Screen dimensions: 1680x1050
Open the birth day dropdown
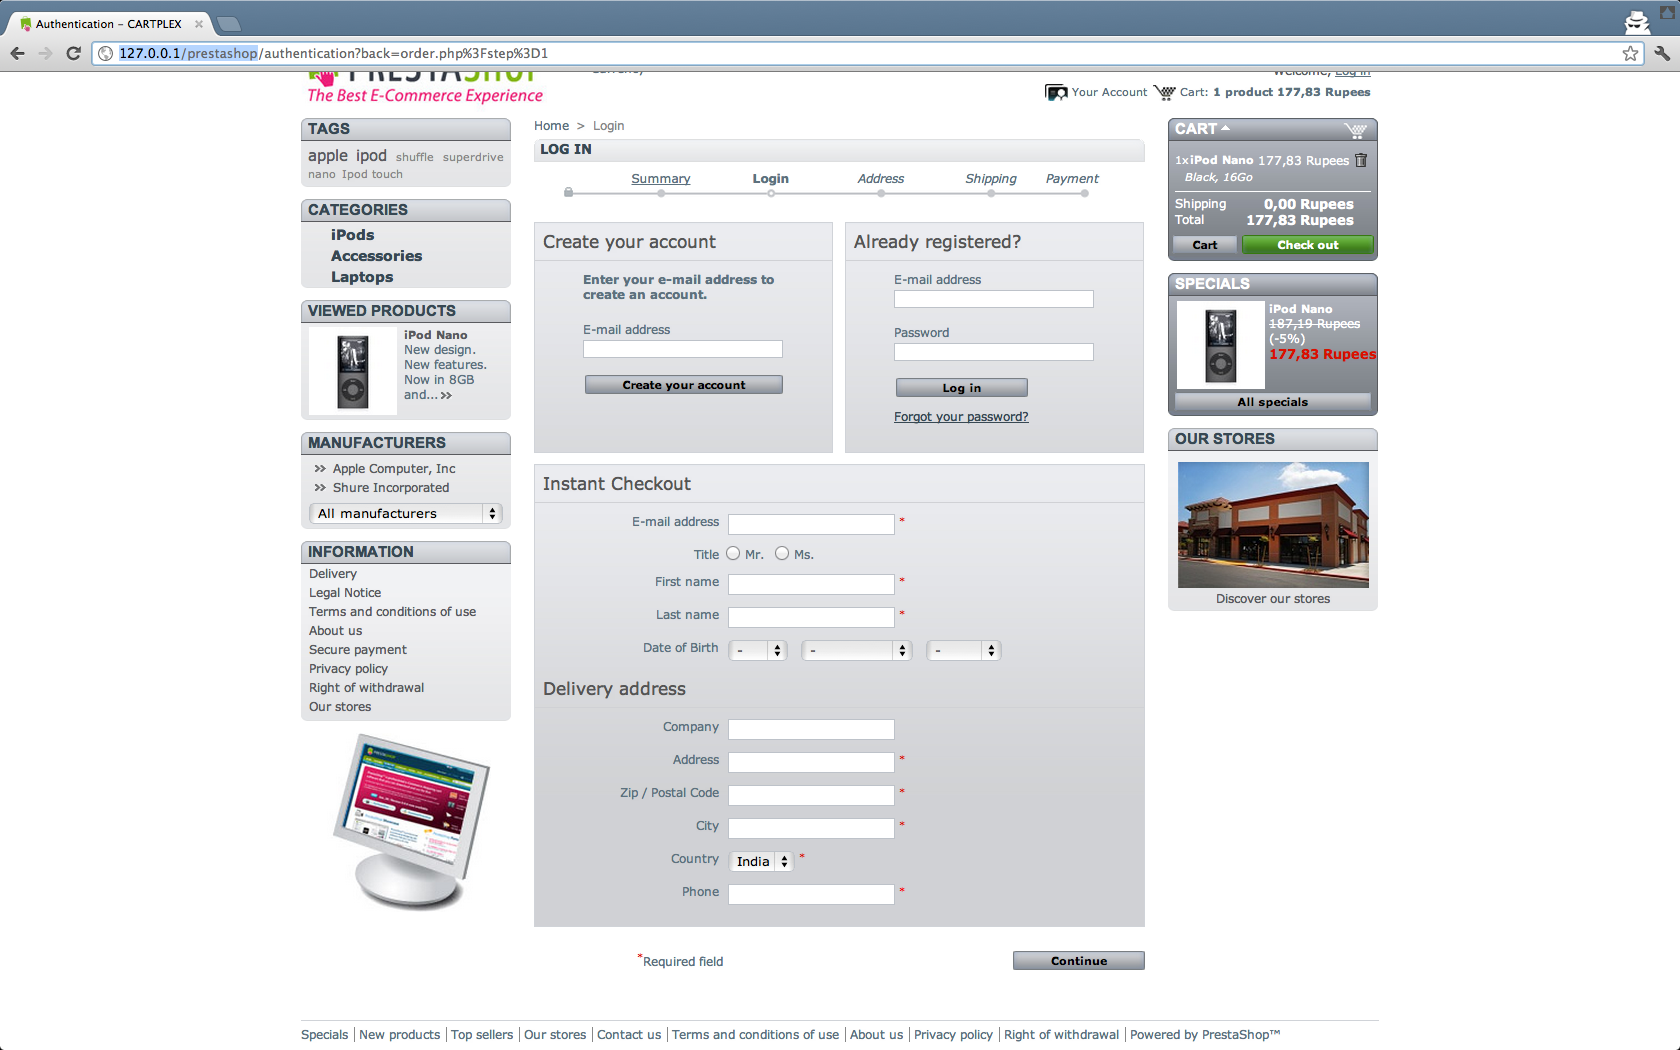(x=758, y=650)
